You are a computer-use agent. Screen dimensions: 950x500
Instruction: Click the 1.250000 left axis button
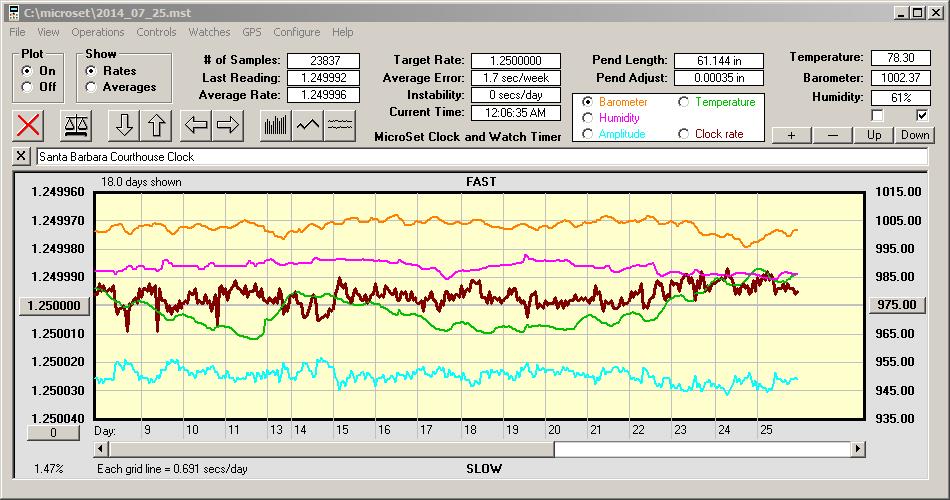(x=54, y=305)
